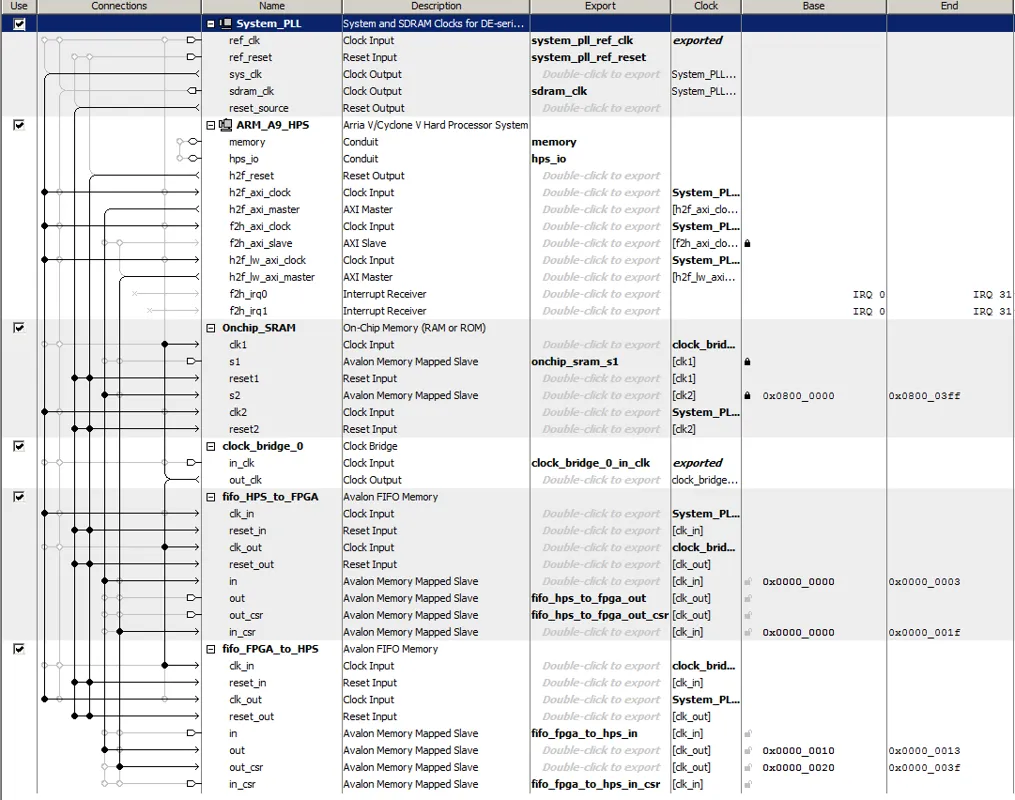Image resolution: width=1015 pixels, height=800 pixels.
Task: Select the exported name sdram_clk
Action: tap(559, 91)
